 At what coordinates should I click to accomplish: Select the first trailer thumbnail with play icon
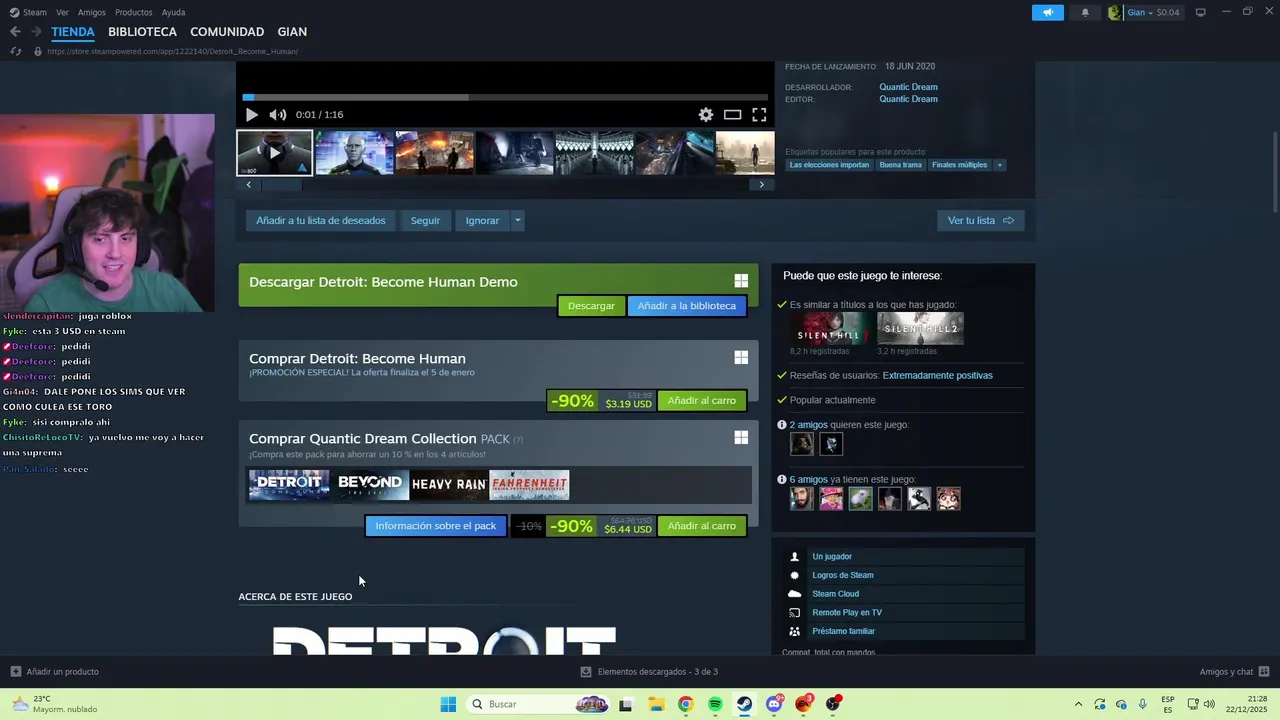(x=274, y=153)
